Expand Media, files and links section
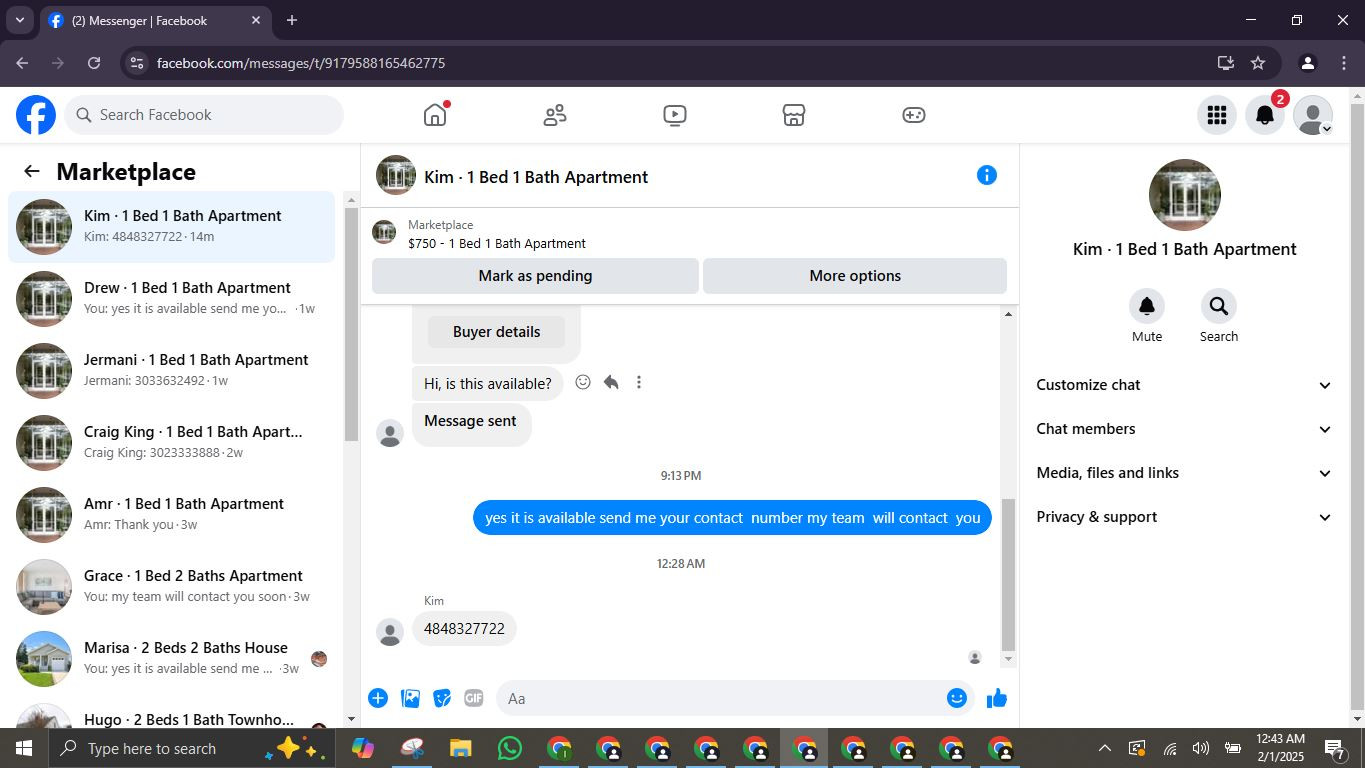The width and height of the screenshot is (1365, 768). (x=1184, y=473)
